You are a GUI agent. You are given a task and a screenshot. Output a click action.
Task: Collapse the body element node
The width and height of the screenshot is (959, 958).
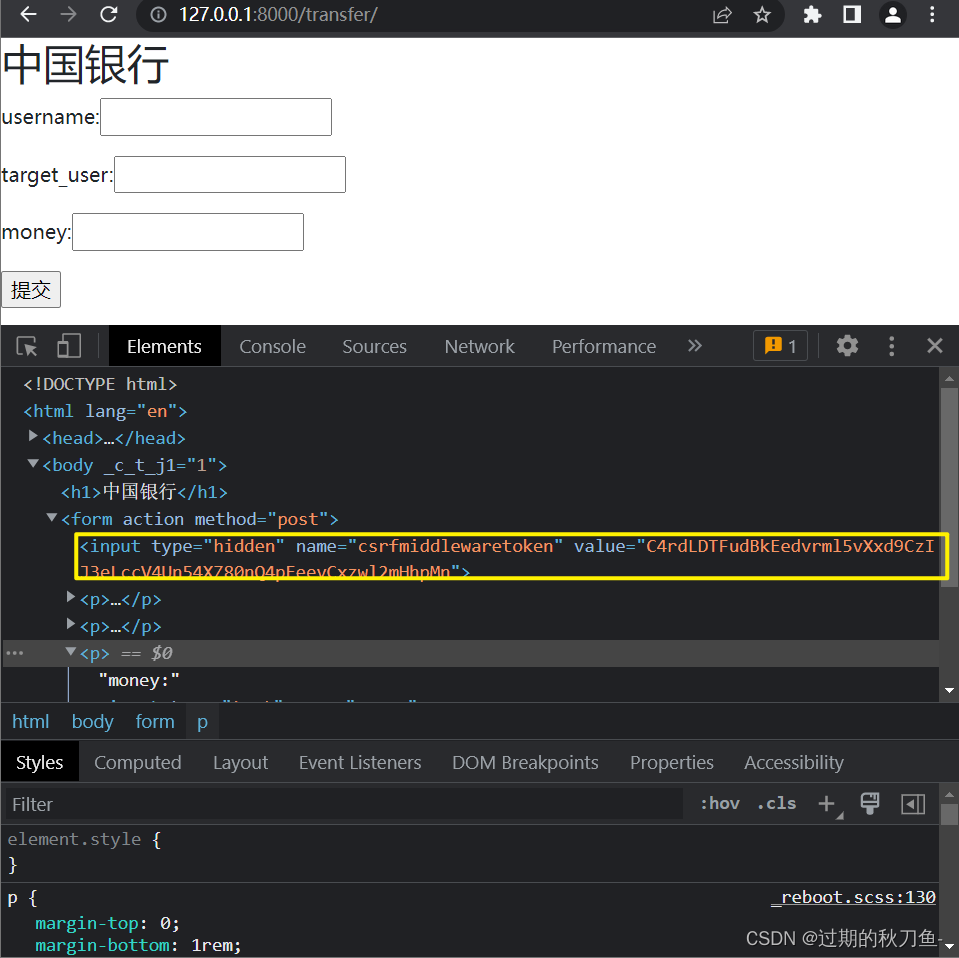(33, 464)
